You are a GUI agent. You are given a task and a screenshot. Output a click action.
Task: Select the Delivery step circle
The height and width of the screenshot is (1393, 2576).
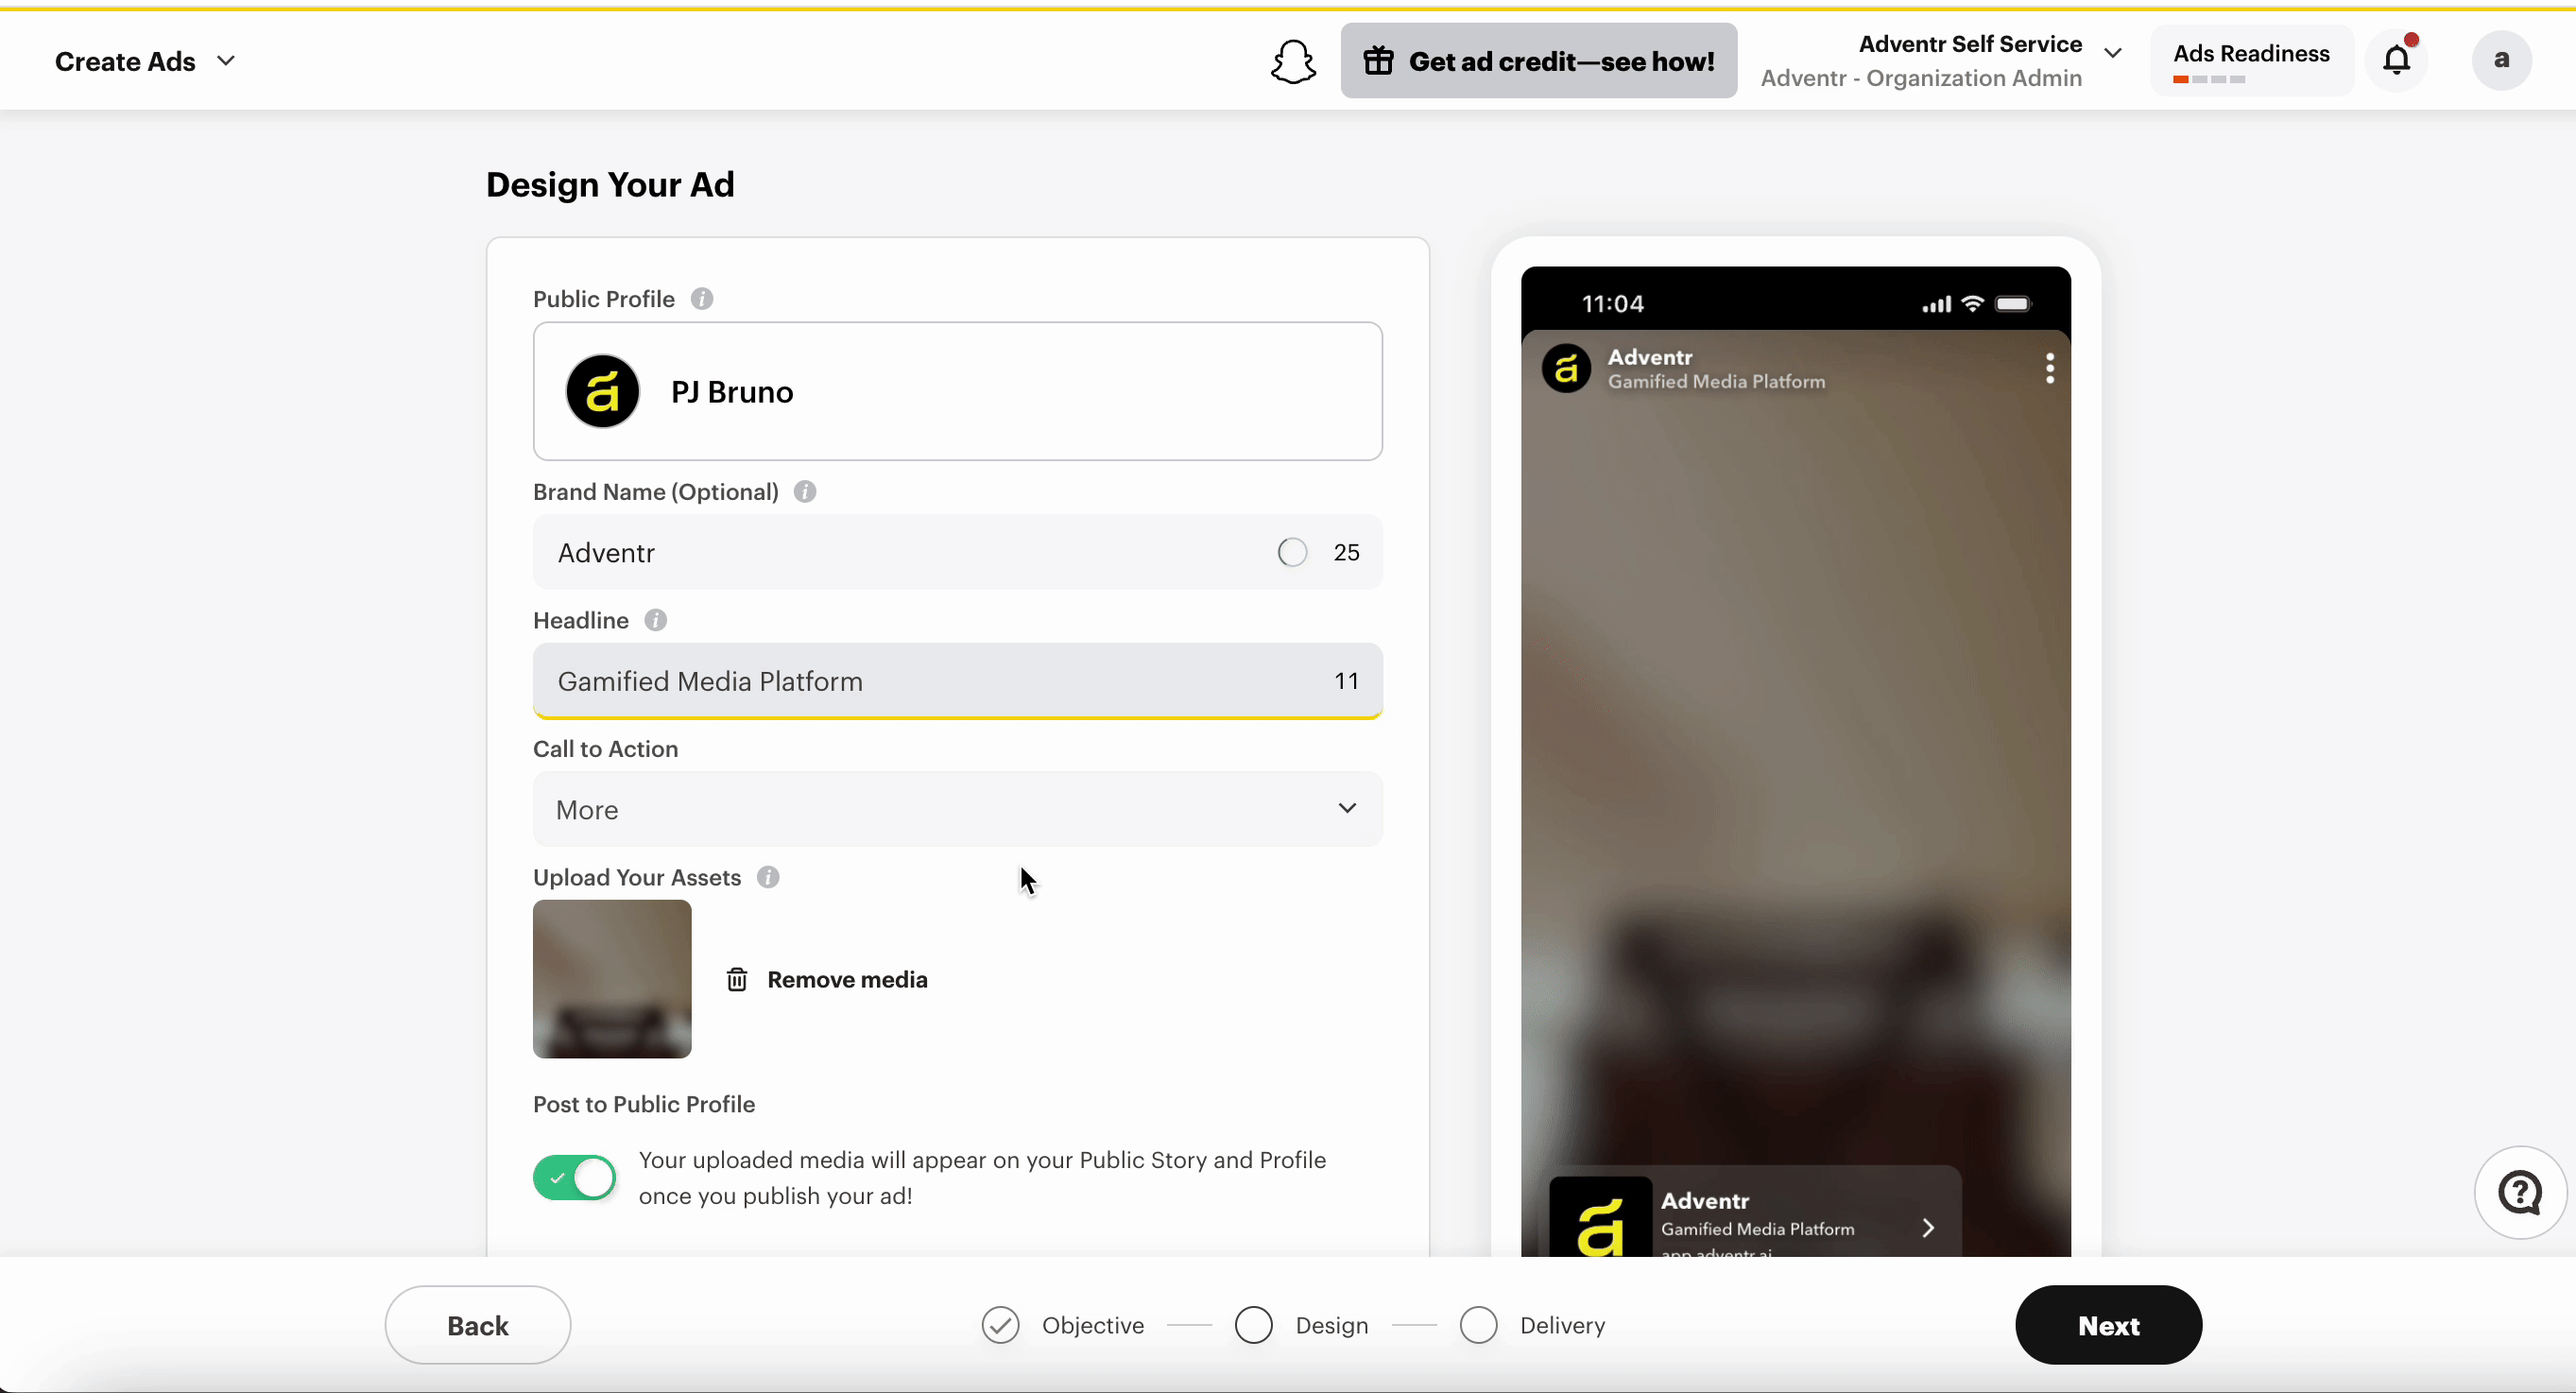pos(1478,1325)
